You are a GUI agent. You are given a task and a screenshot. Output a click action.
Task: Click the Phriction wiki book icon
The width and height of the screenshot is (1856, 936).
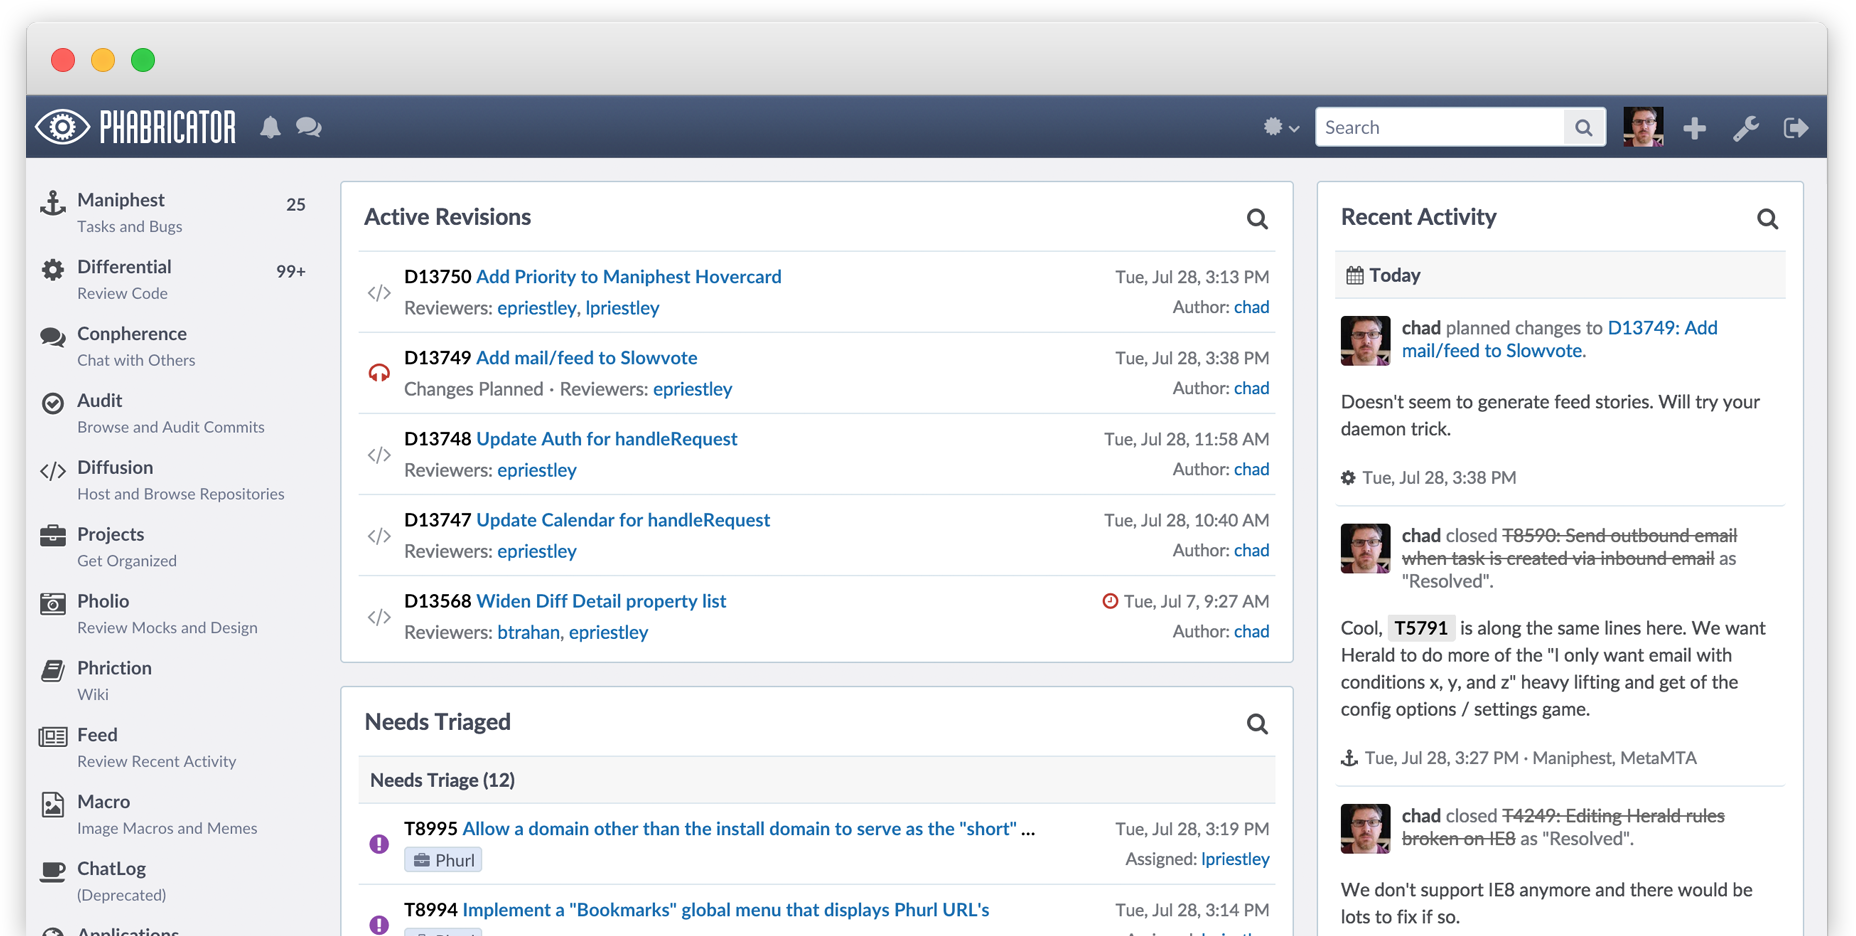[x=53, y=670]
